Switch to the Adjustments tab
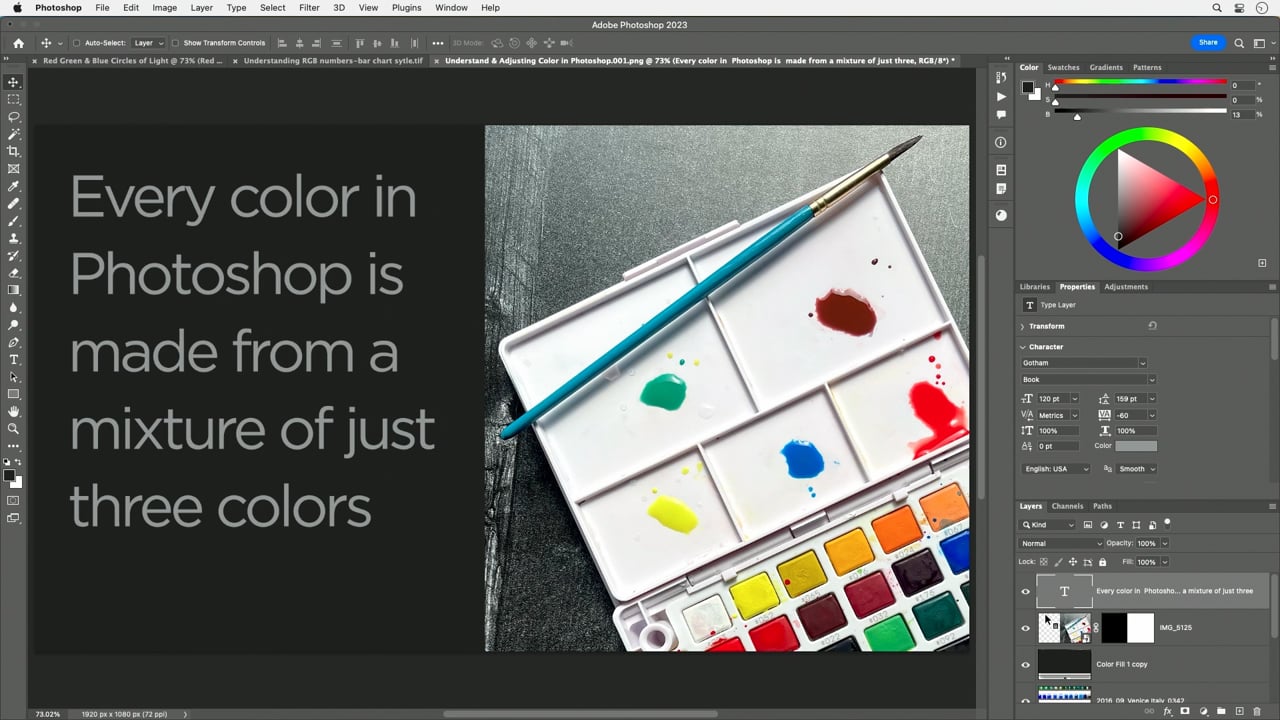1280x720 pixels. click(x=1126, y=287)
